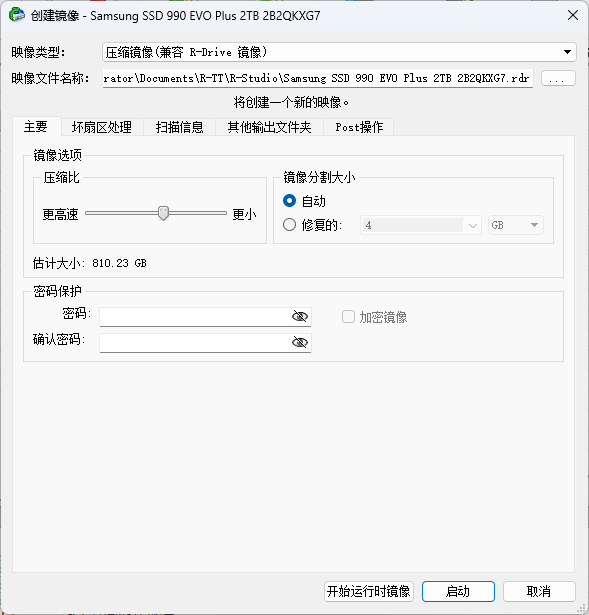589x615 pixels.
Task: Switch to the 坏扇区处理 tab
Action: point(102,127)
